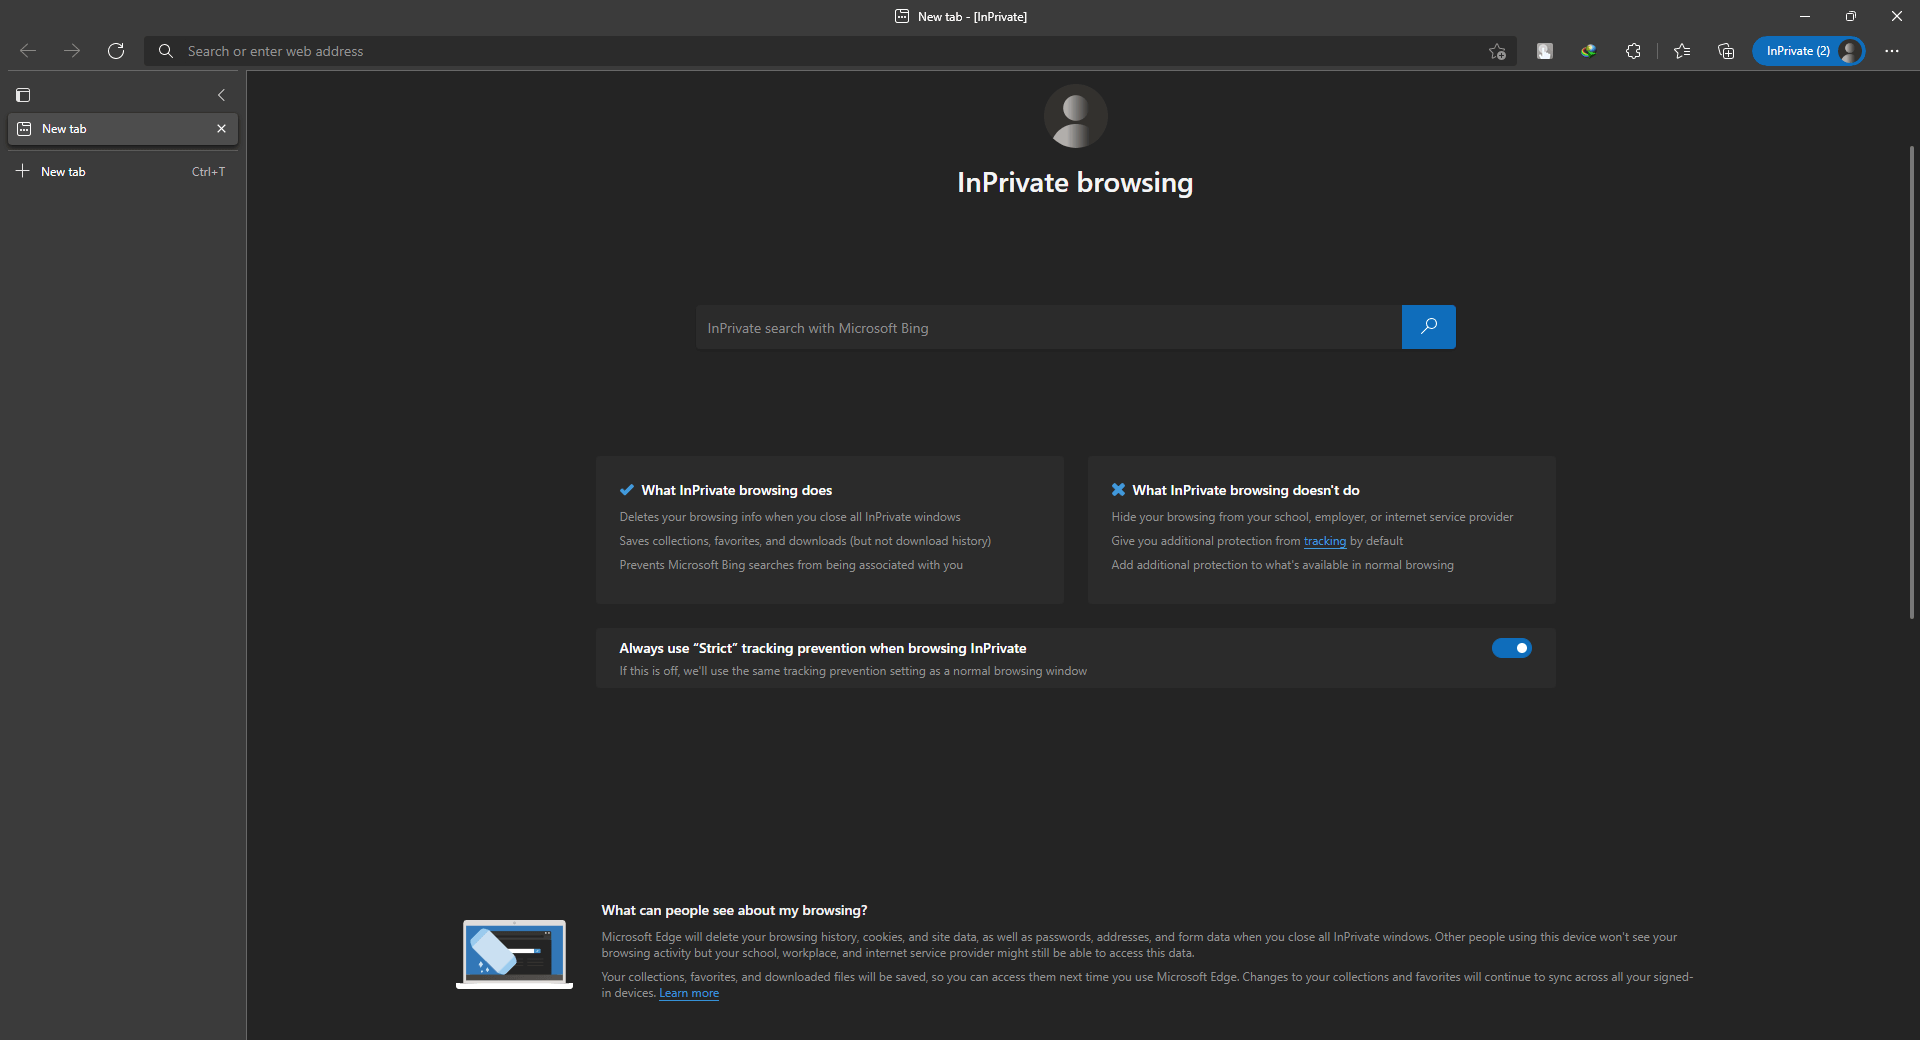Screen dimensions: 1920x1040
Task: Select "What can people see about my browsing?" heading
Action: pyautogui.click(x=734, y=910)
